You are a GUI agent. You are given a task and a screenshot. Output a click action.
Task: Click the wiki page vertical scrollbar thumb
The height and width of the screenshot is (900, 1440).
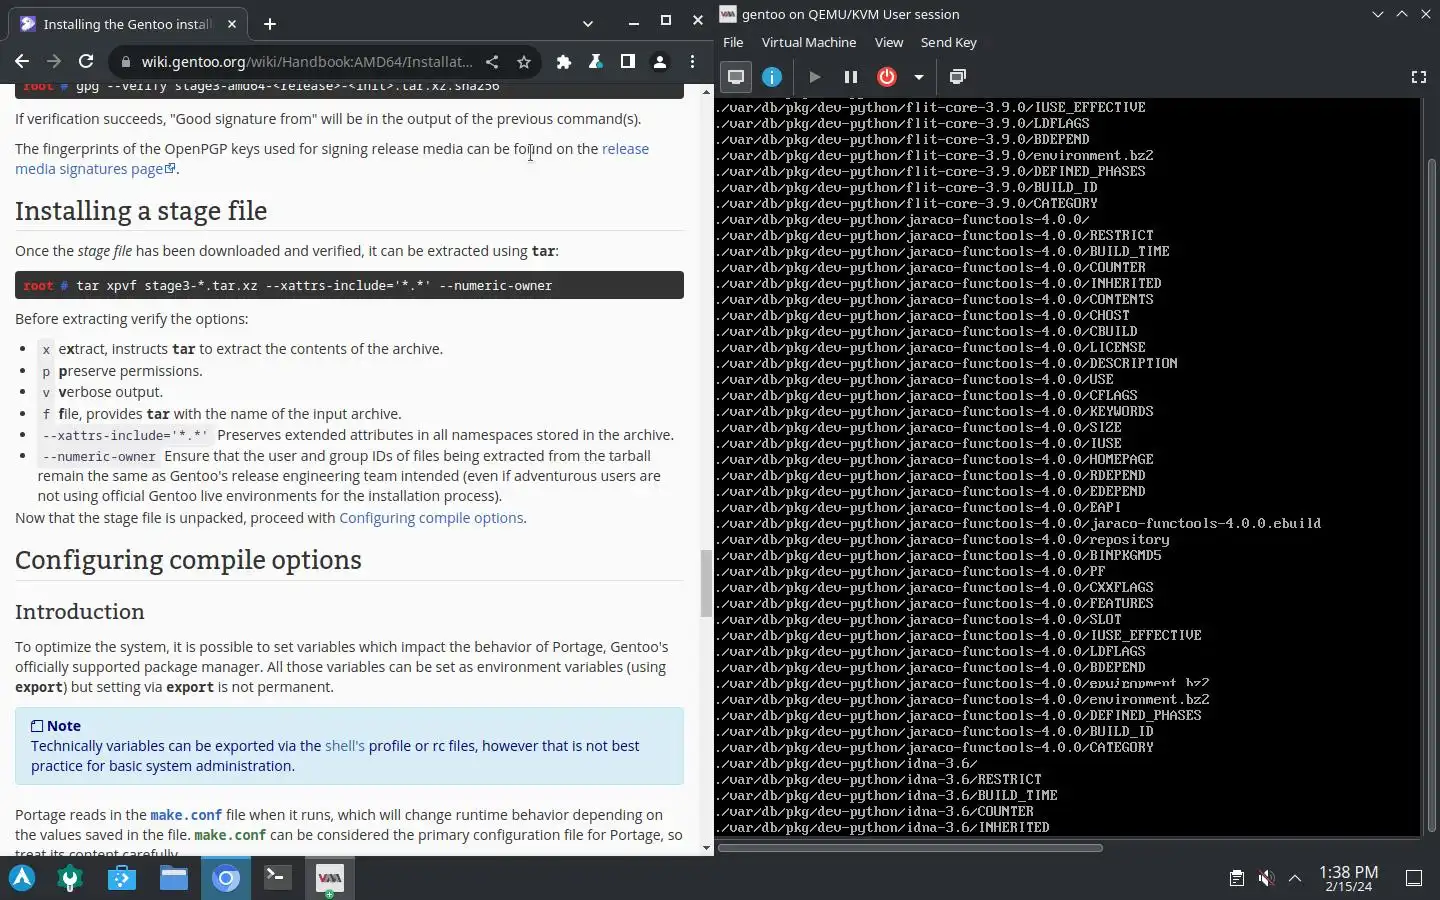click(x=706, y=583)
